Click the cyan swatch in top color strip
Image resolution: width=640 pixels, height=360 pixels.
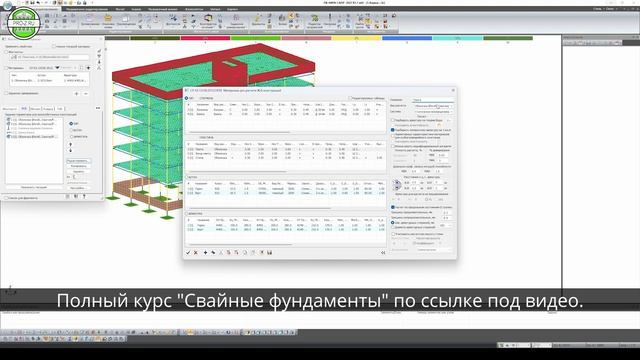(458, 38)
